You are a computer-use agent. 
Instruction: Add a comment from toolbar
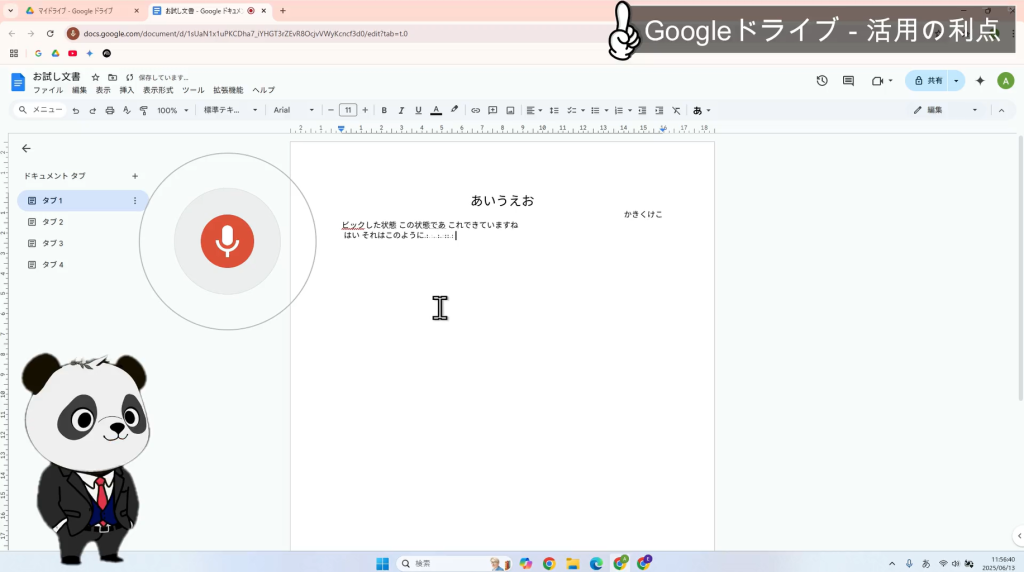click(493, 110)
